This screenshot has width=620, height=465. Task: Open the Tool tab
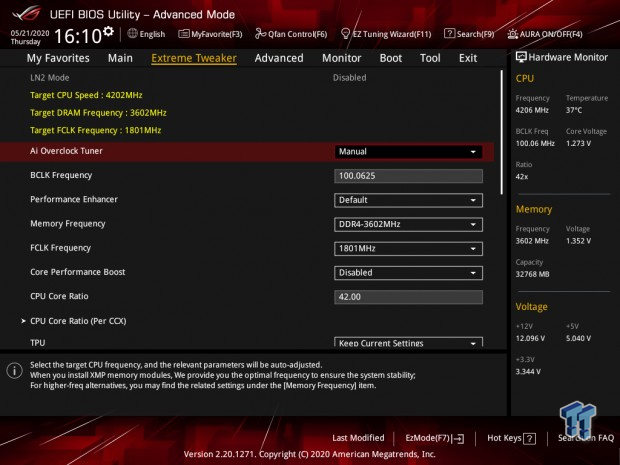pyautogui.click(x=430, y=58)
